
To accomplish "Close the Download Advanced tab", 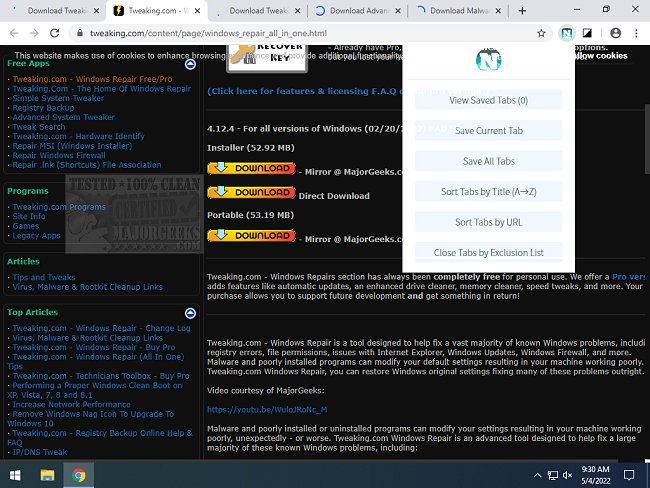I will click(x=398, y=11).
